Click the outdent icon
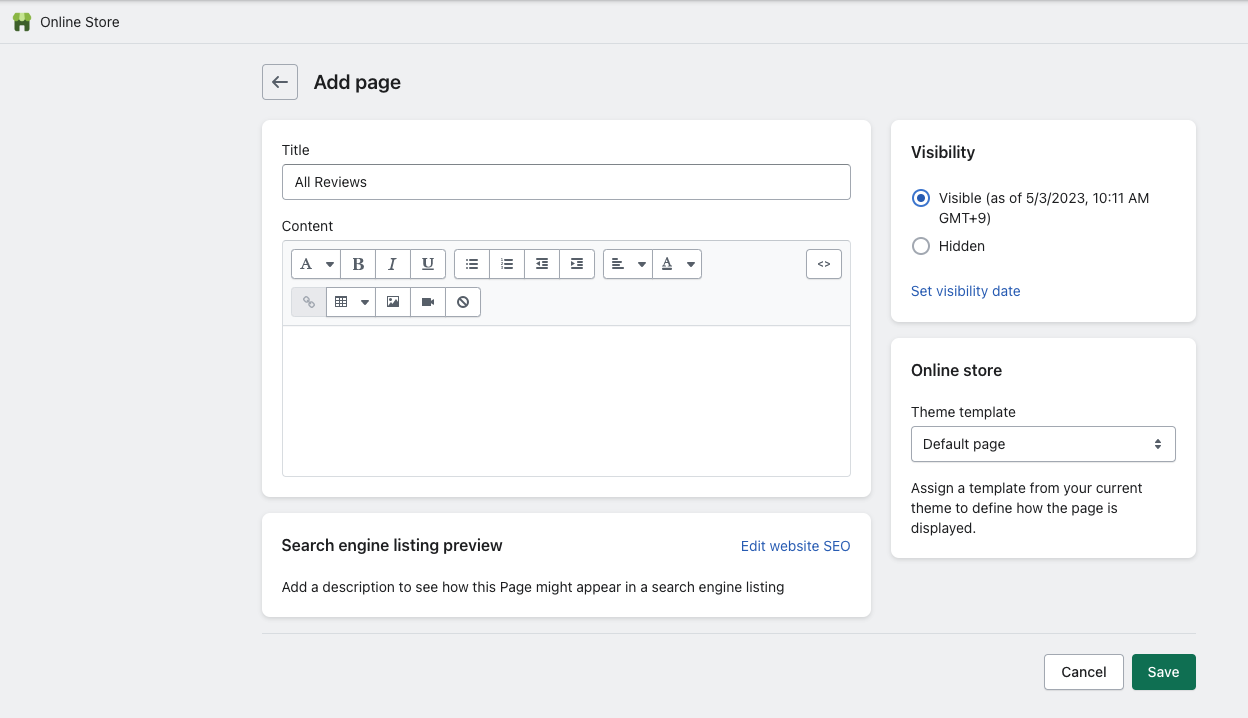 coord(542,264)
